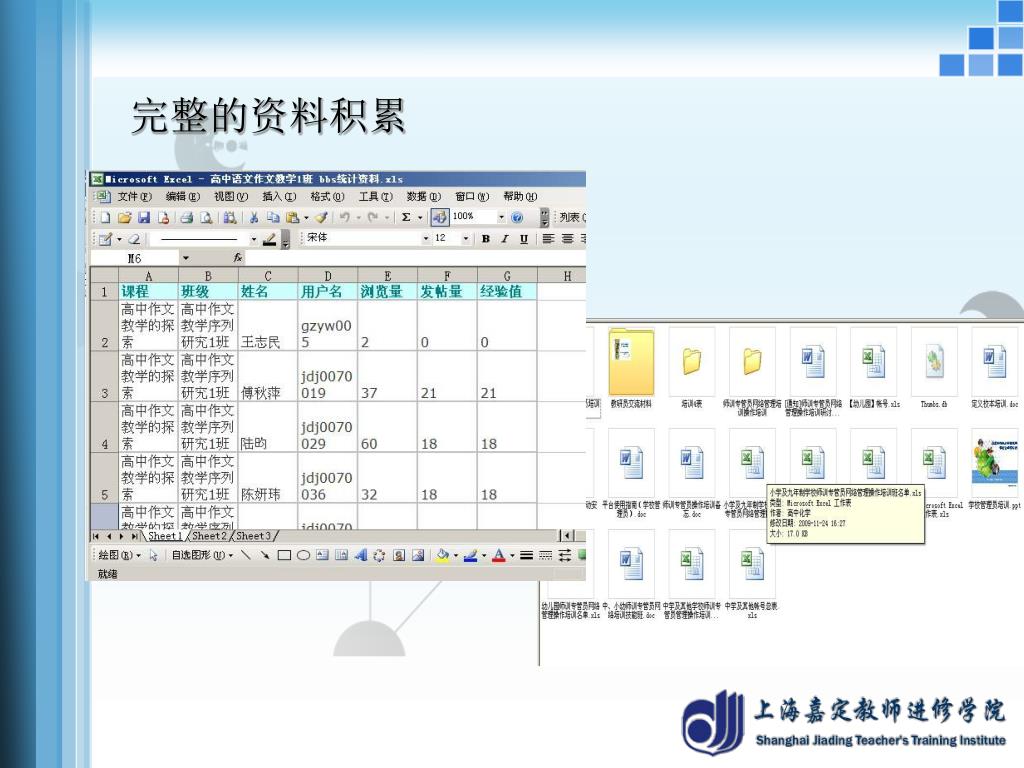Click the Select Objects pointer icon
Viewport: 1024px width, 768px height.
coord(153,555)
